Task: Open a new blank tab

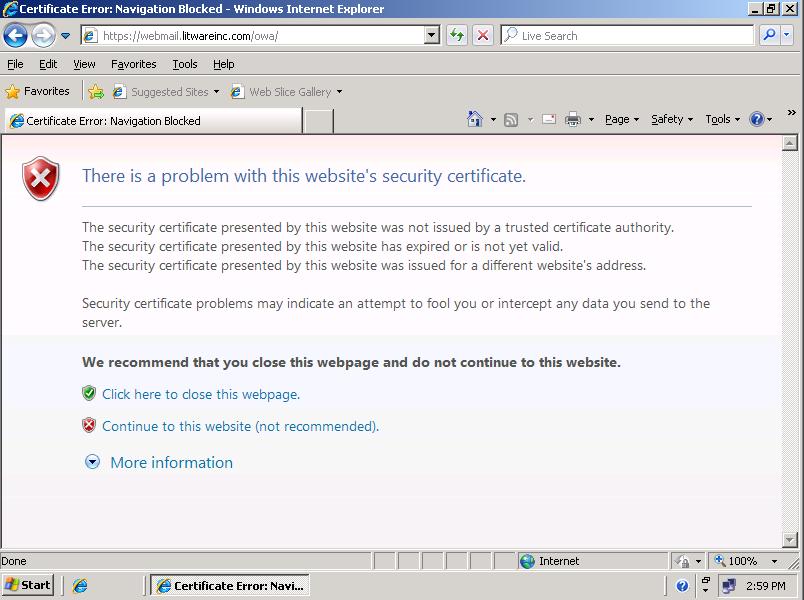Action: coord(318,121)
